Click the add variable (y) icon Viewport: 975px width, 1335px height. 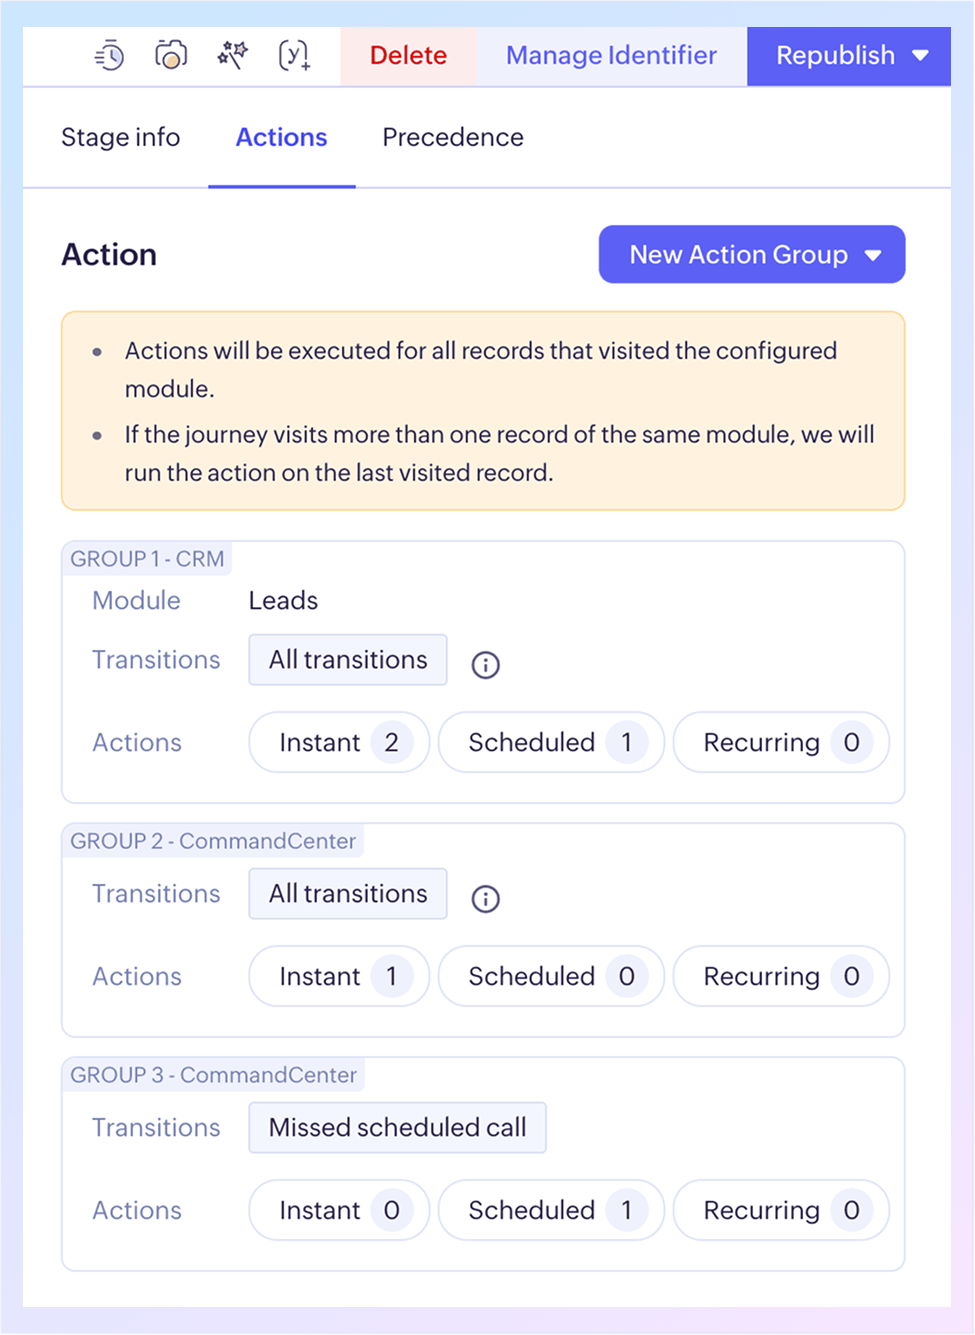[294, 55]
